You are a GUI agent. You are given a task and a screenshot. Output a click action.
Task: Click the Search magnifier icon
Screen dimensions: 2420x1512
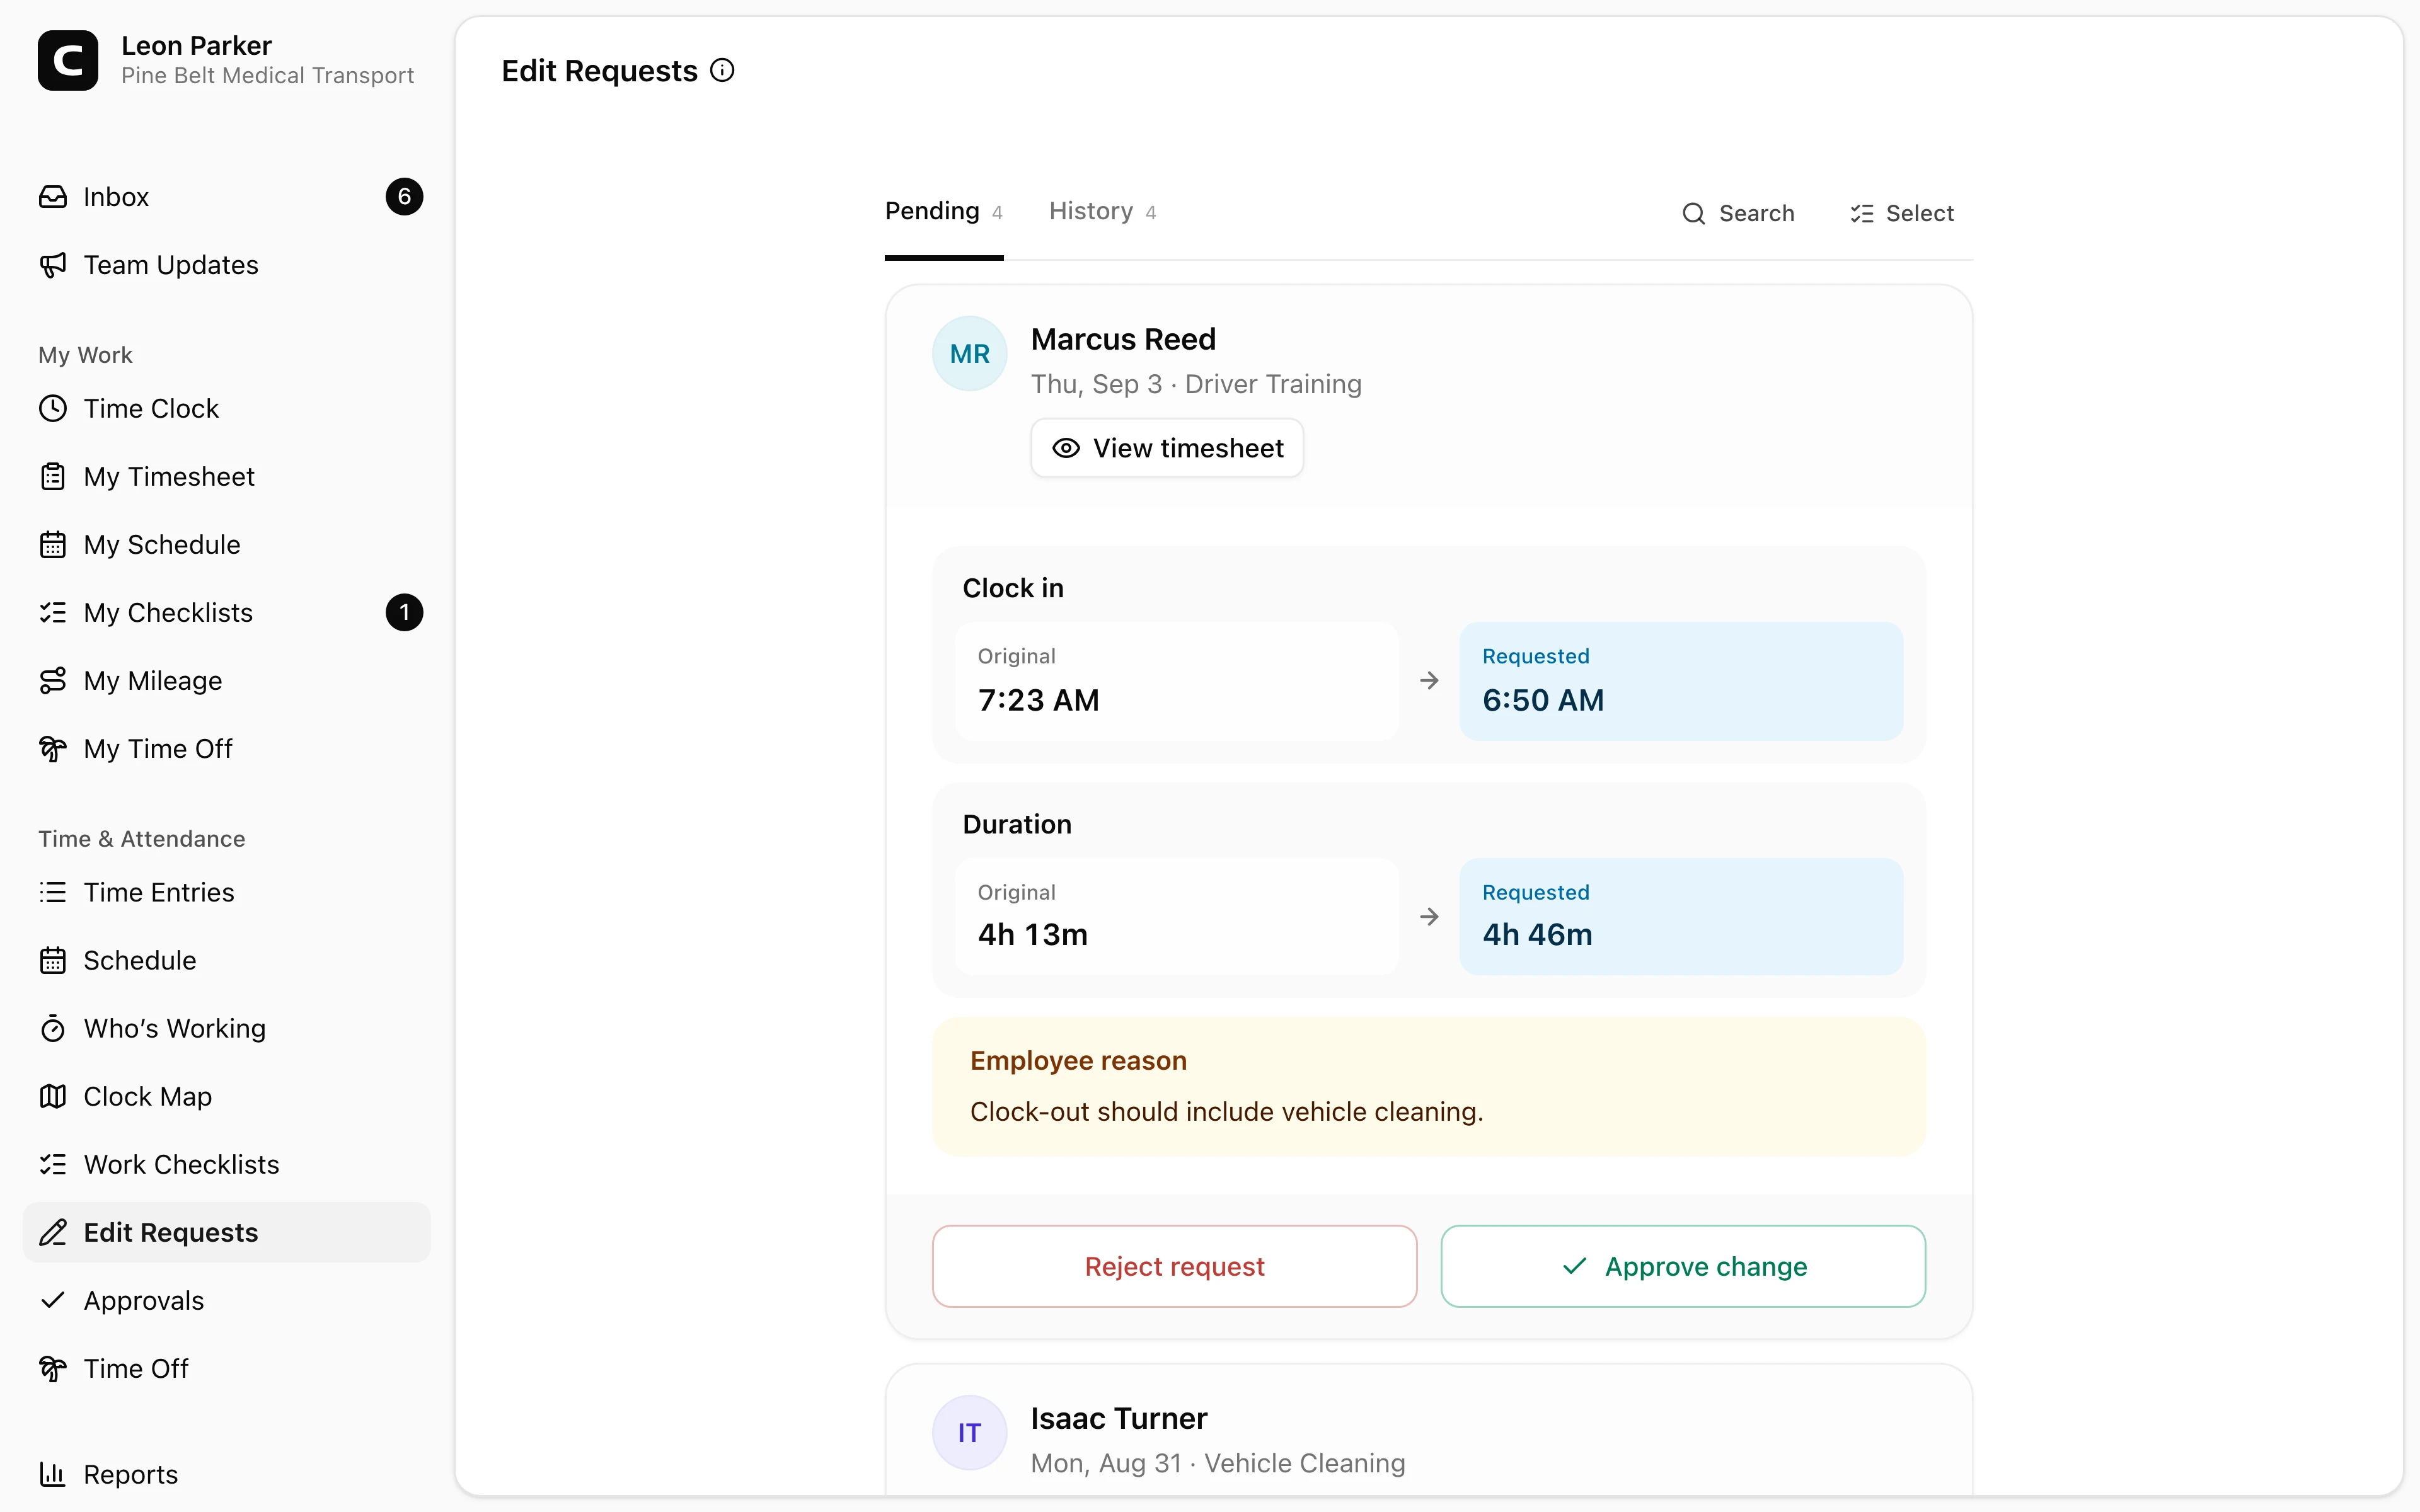[x=1693, y=213]
